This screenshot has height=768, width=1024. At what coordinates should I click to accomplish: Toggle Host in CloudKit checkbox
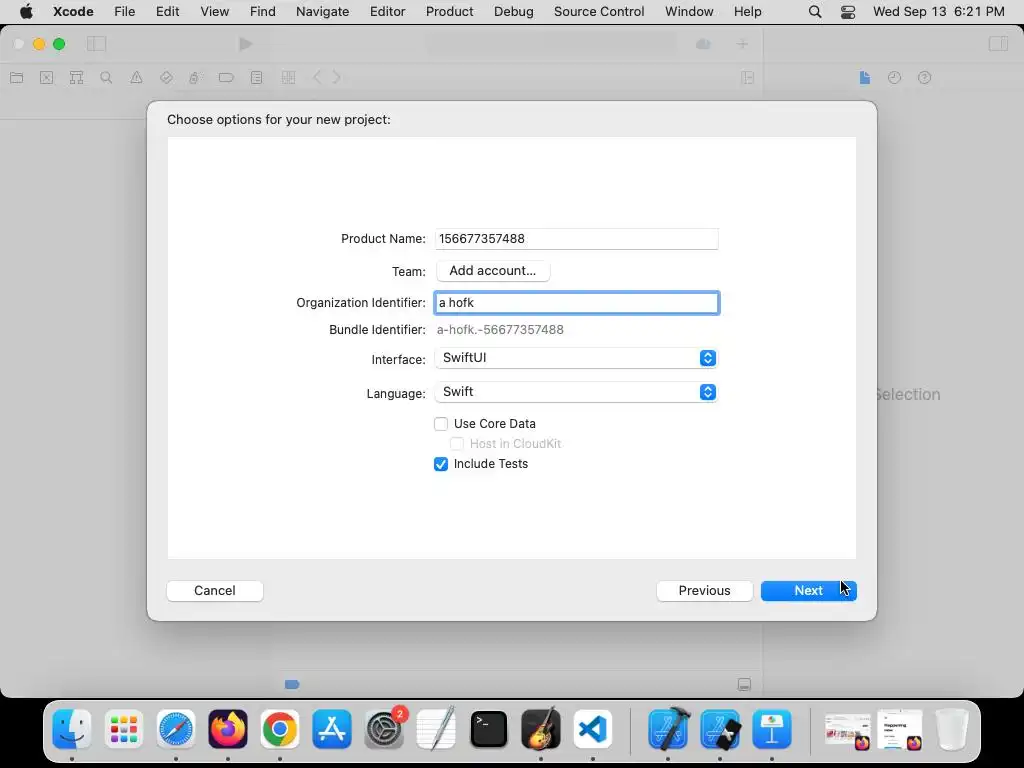tap(457, 444)
